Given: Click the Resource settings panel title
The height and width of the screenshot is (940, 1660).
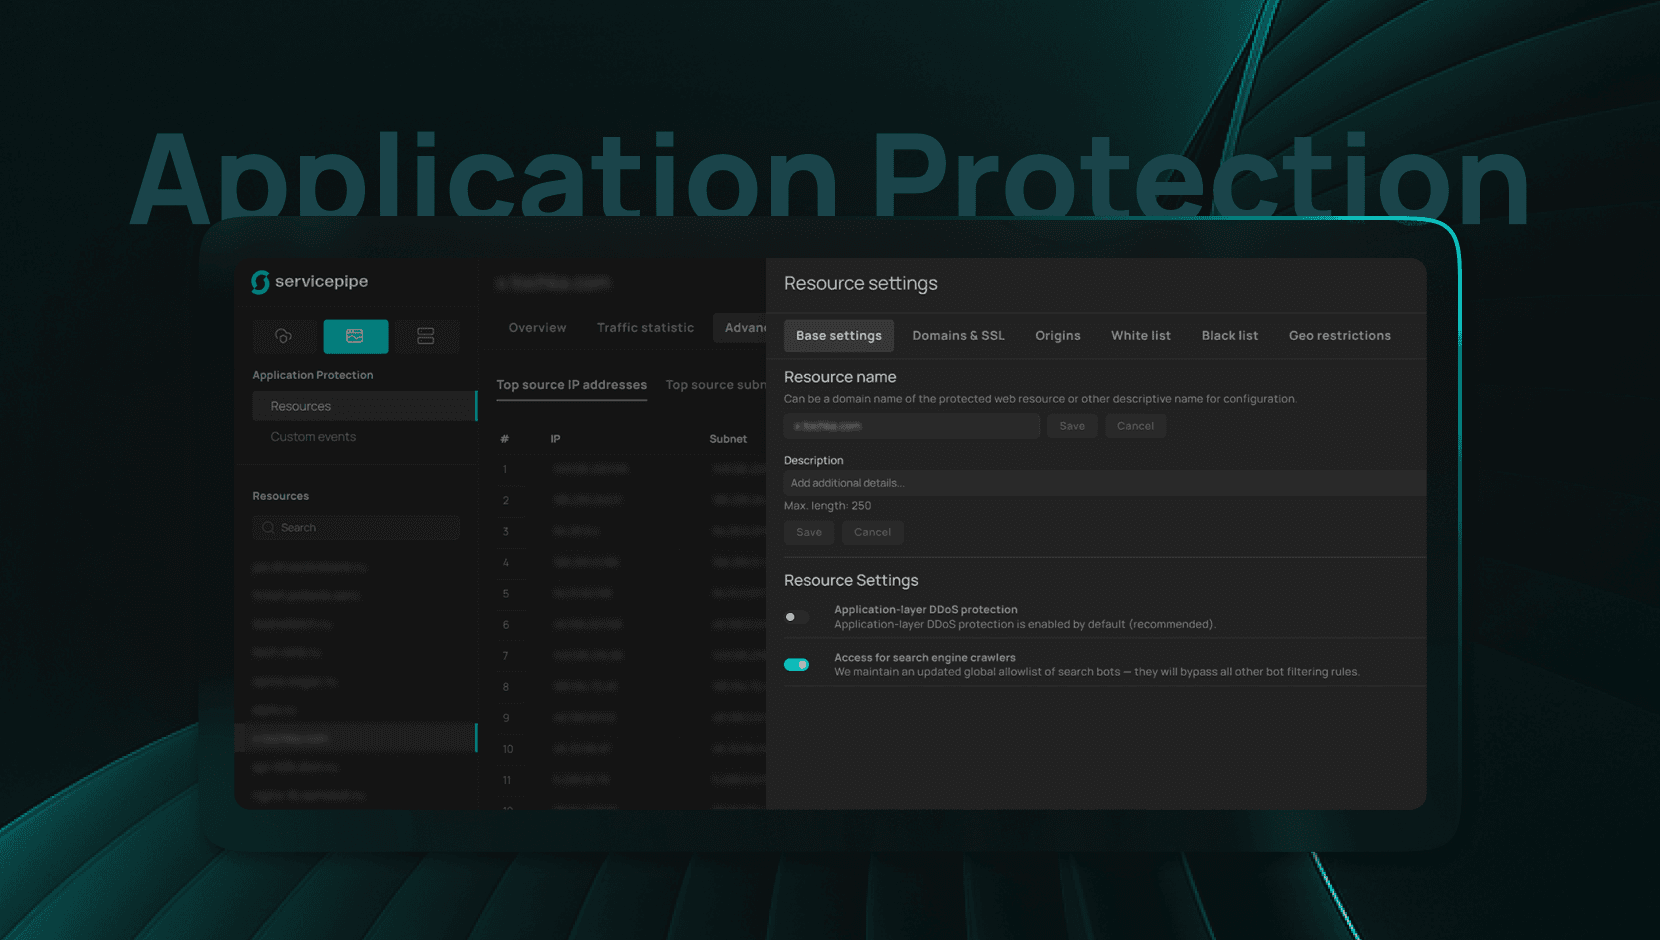Looking at the screenshot, I should click(x=861, y=283).
